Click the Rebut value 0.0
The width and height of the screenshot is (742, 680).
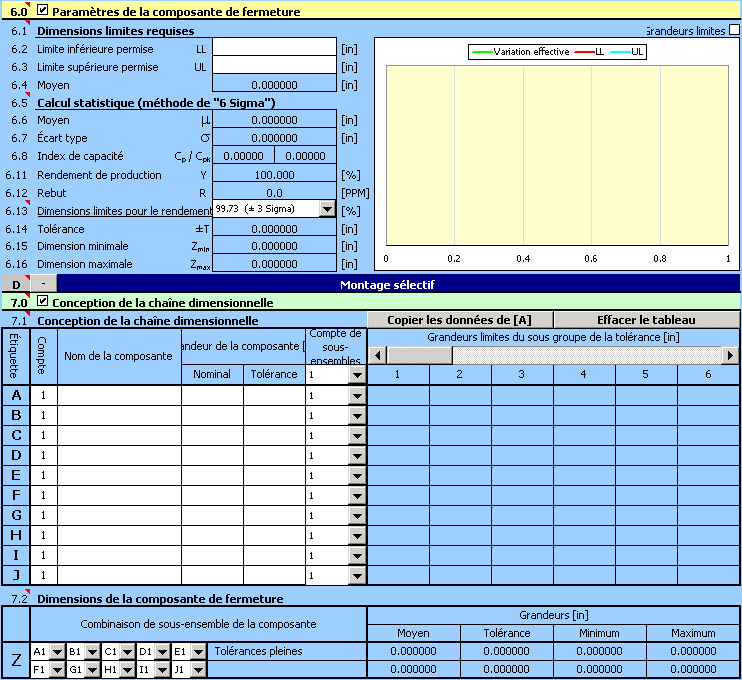pyautogui.click(x=274, y=193)
